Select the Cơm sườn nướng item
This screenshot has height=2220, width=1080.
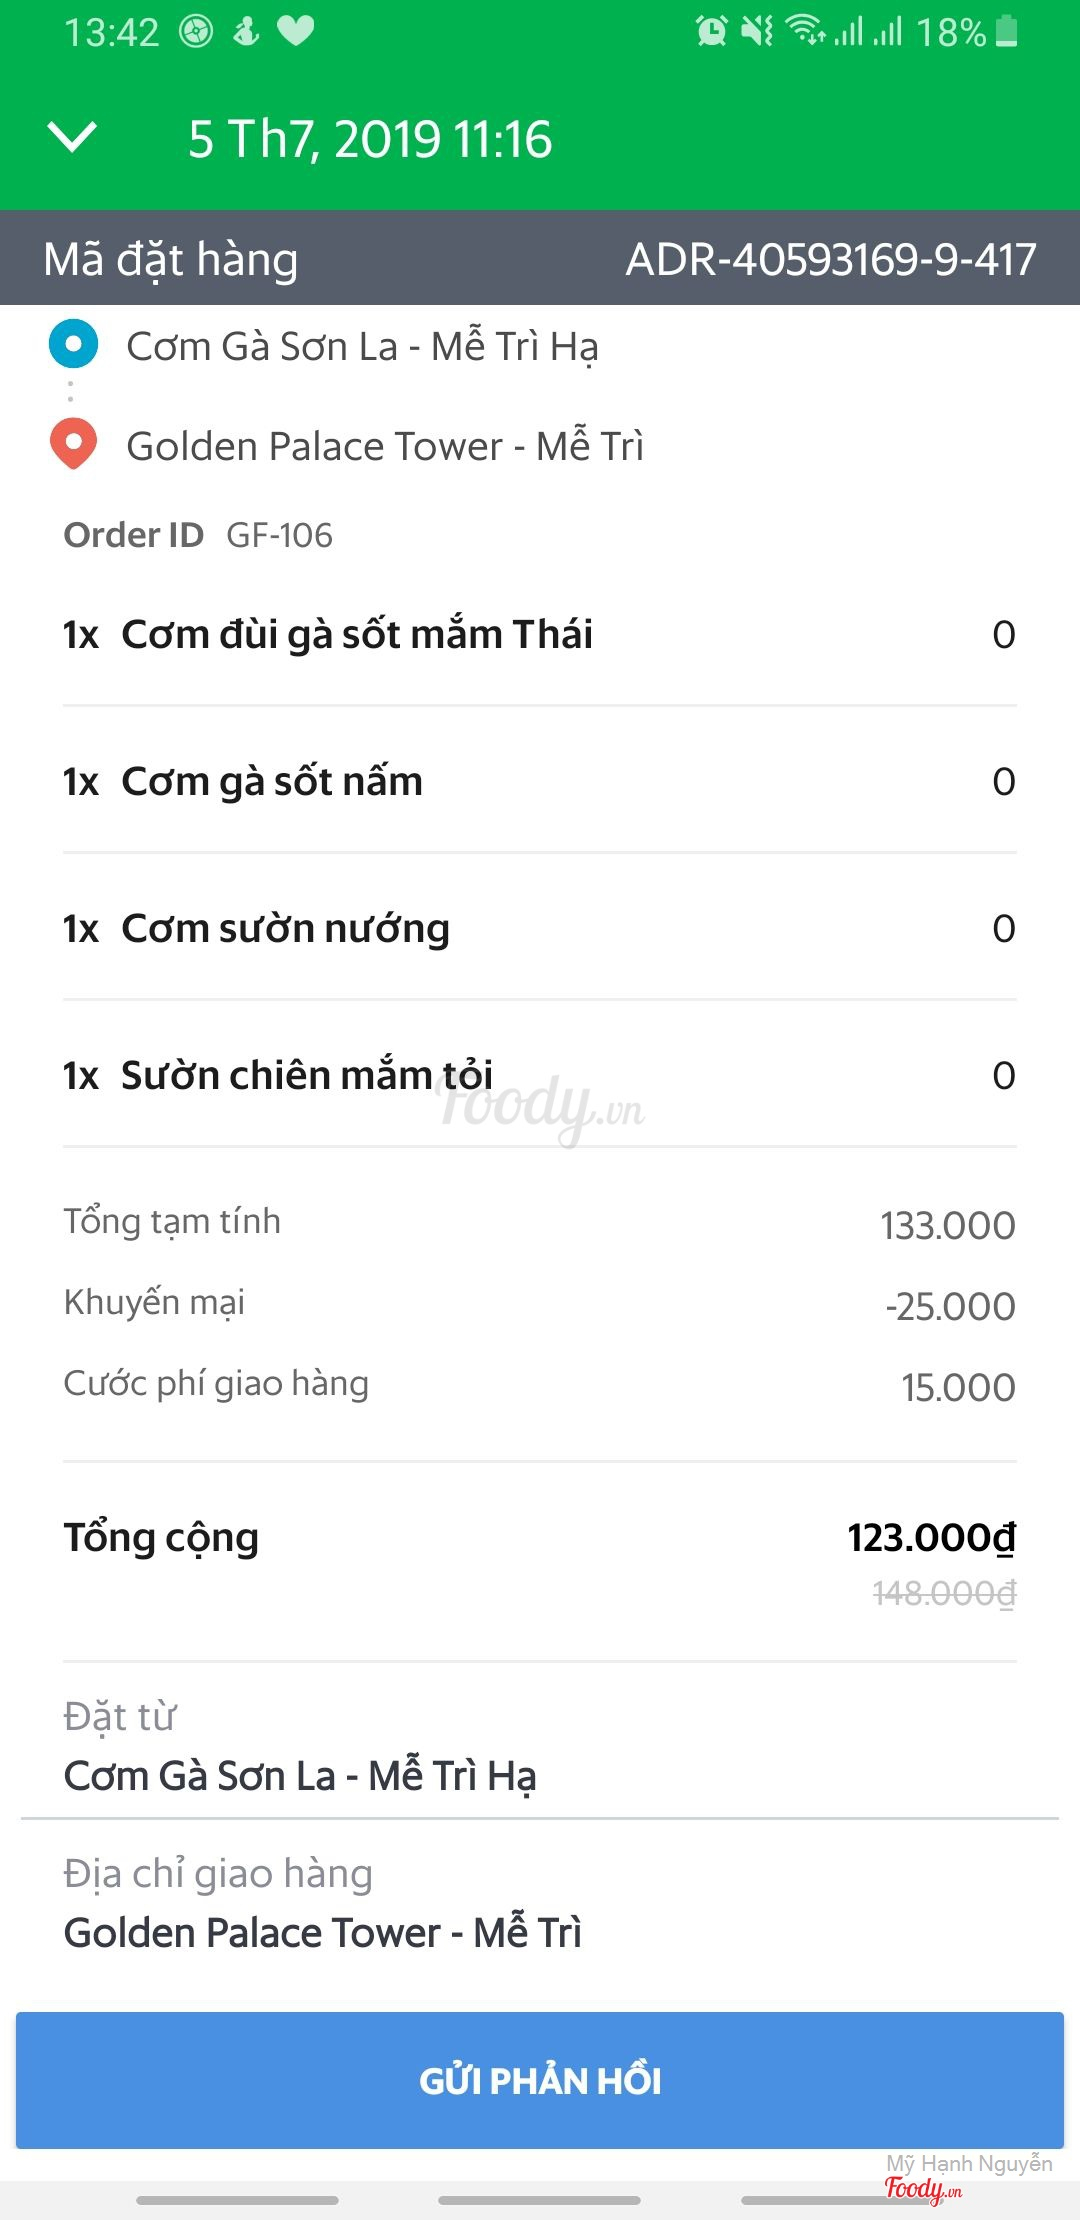[285, 928]
